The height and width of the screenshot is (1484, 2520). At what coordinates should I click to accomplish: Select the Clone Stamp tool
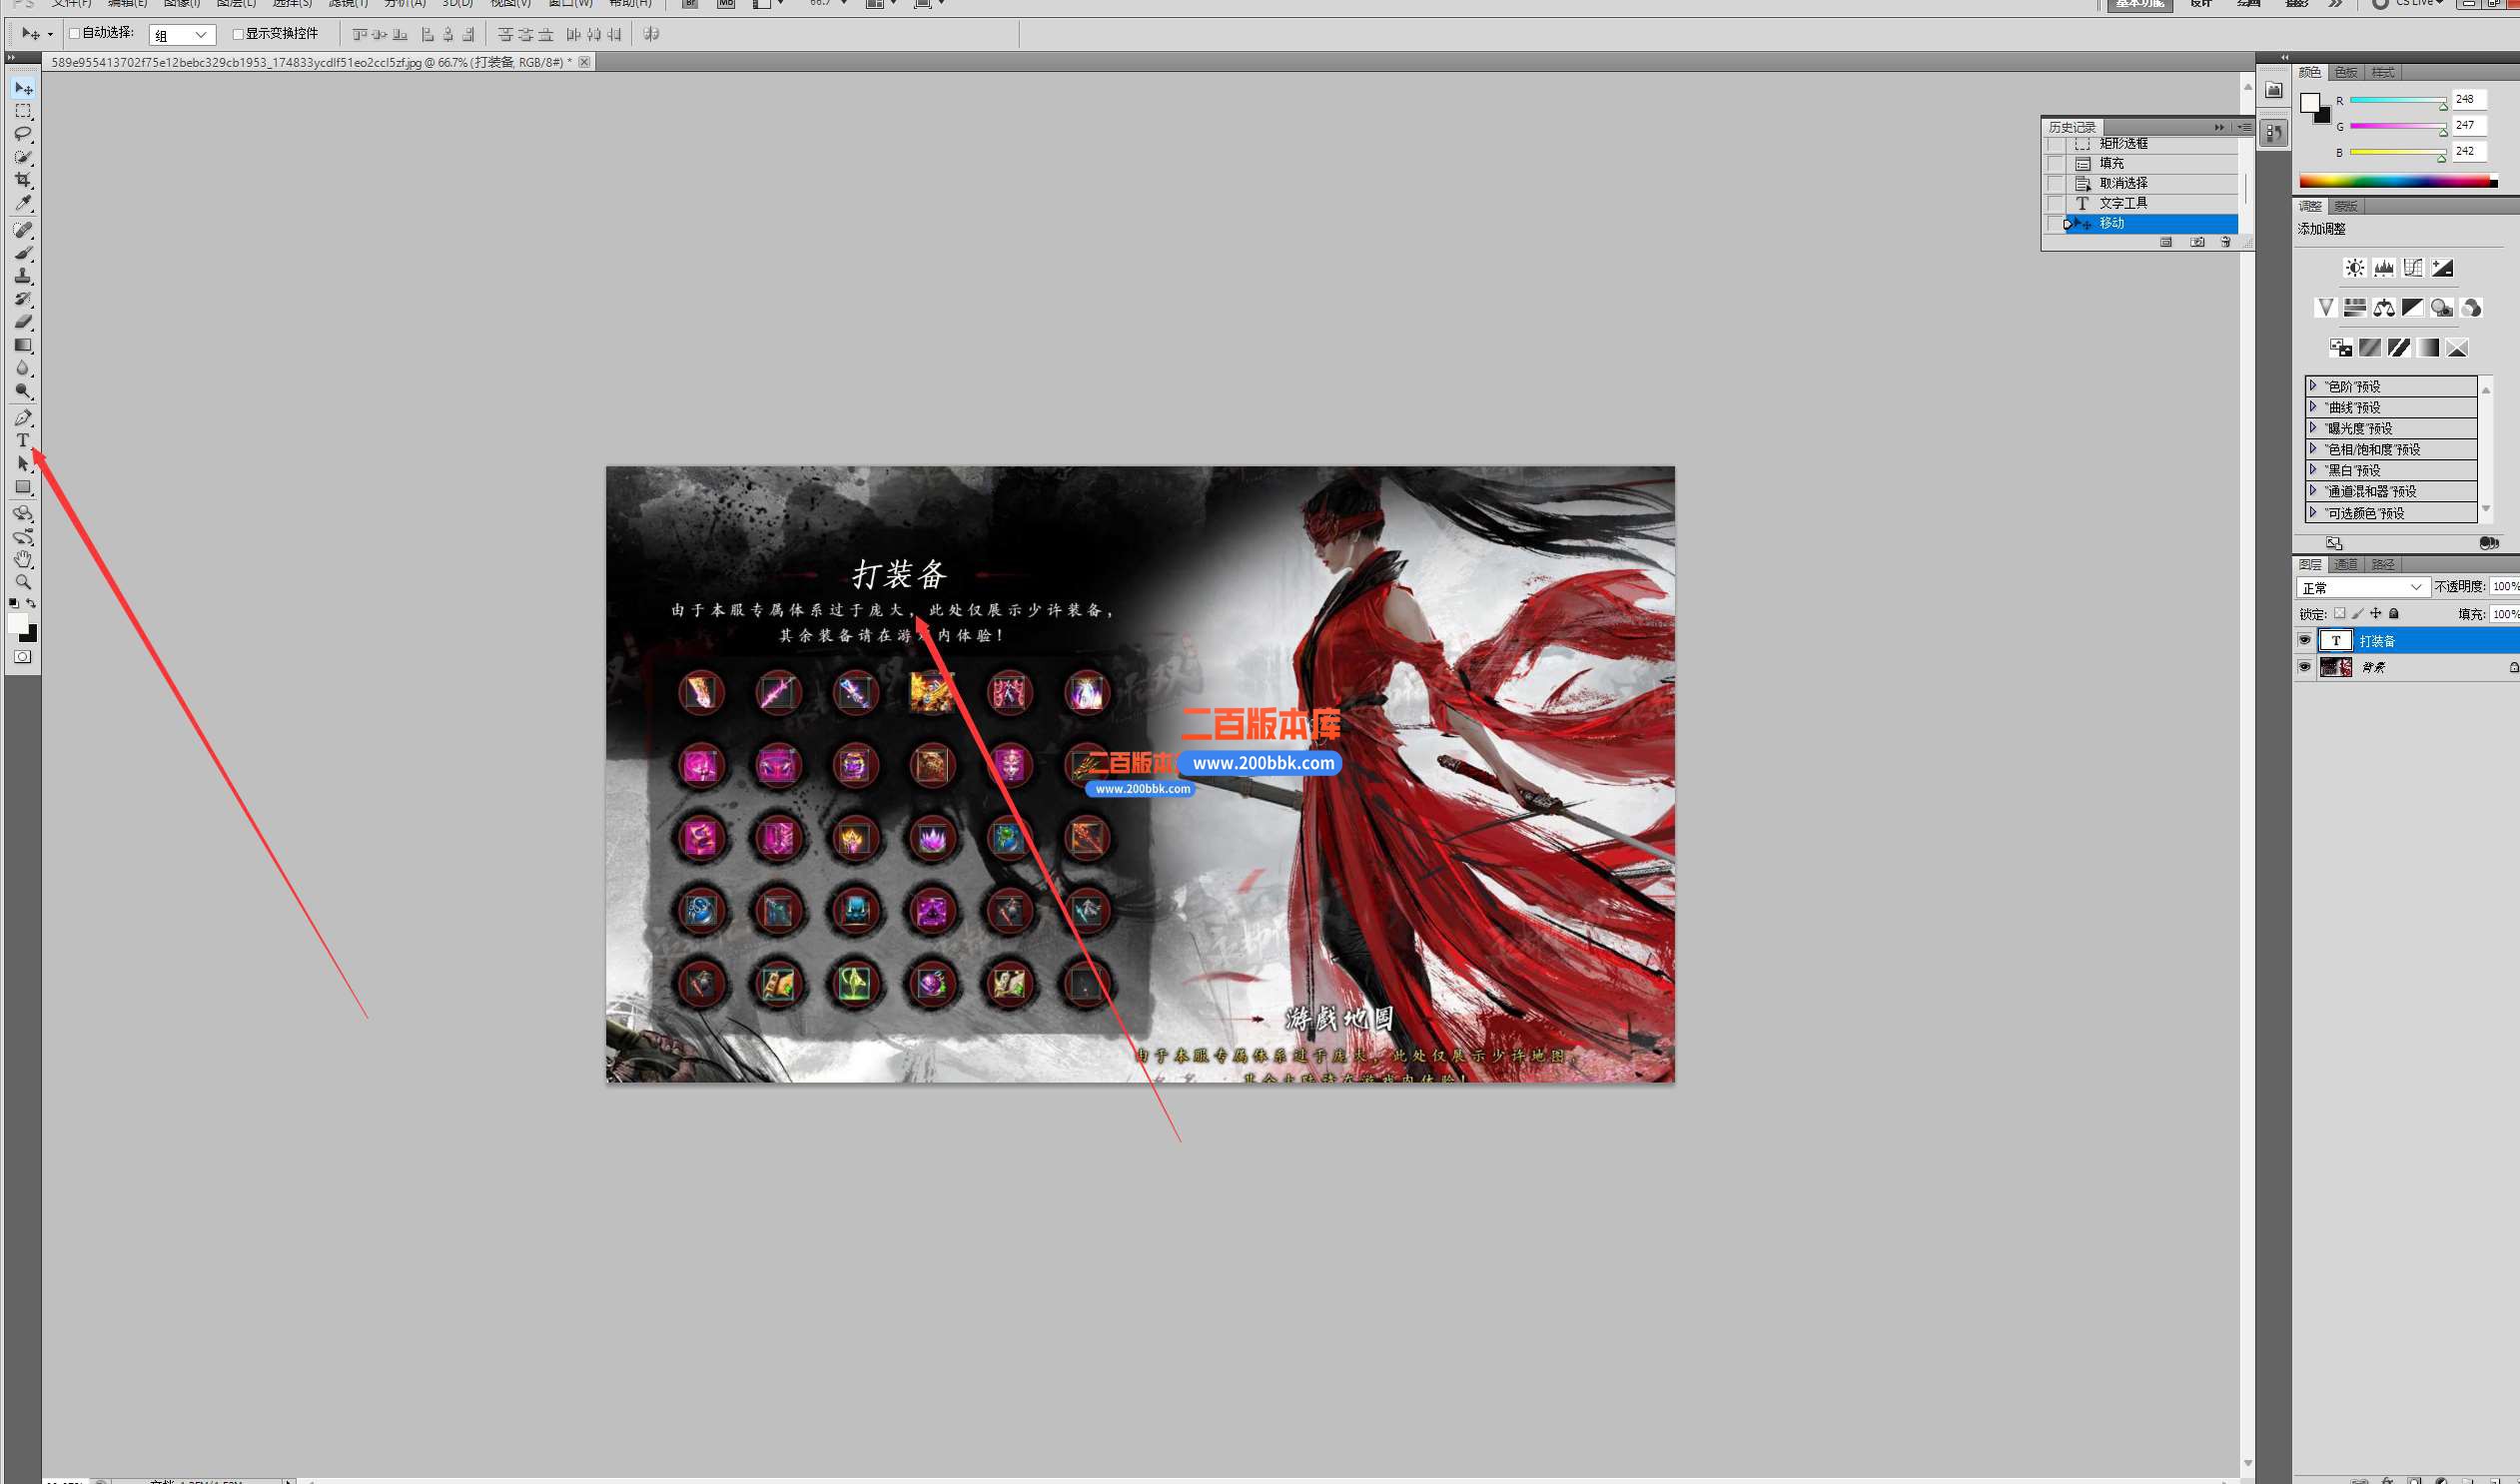coord(23,276)
